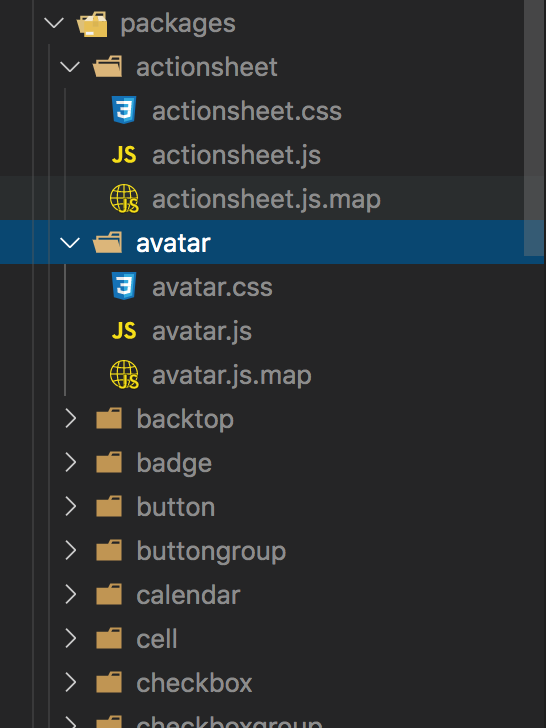Click the explorer vertical scrollbar thumb

click(534, 128)
